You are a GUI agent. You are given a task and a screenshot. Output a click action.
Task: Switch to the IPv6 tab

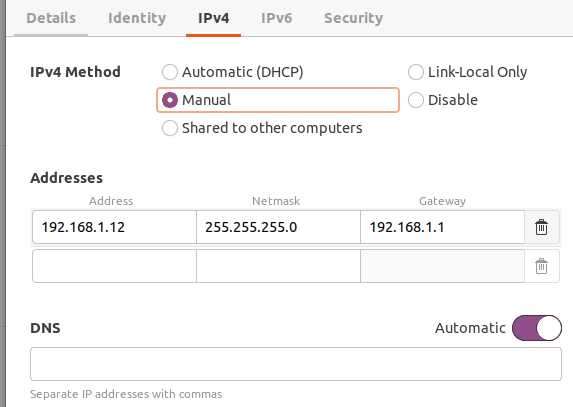pos(277,18)
